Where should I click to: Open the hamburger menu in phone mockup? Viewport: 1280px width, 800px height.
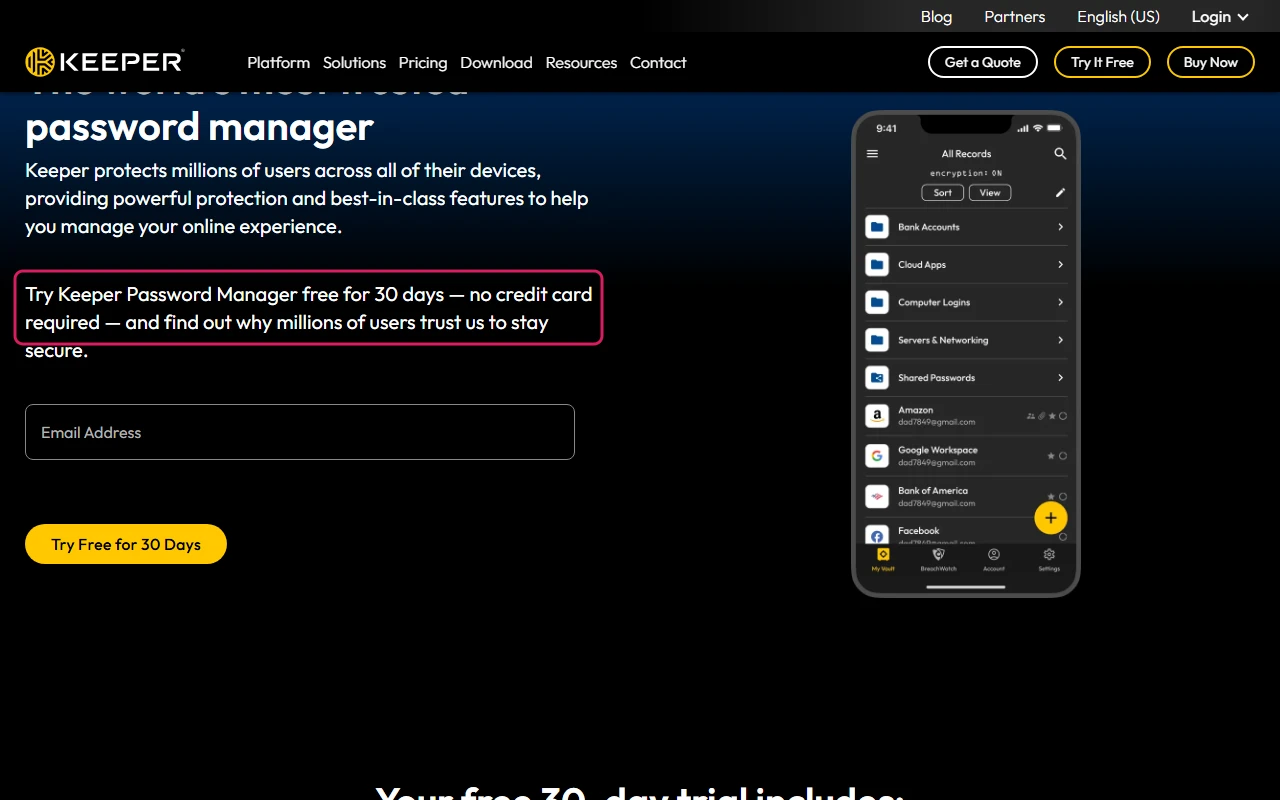872,154
